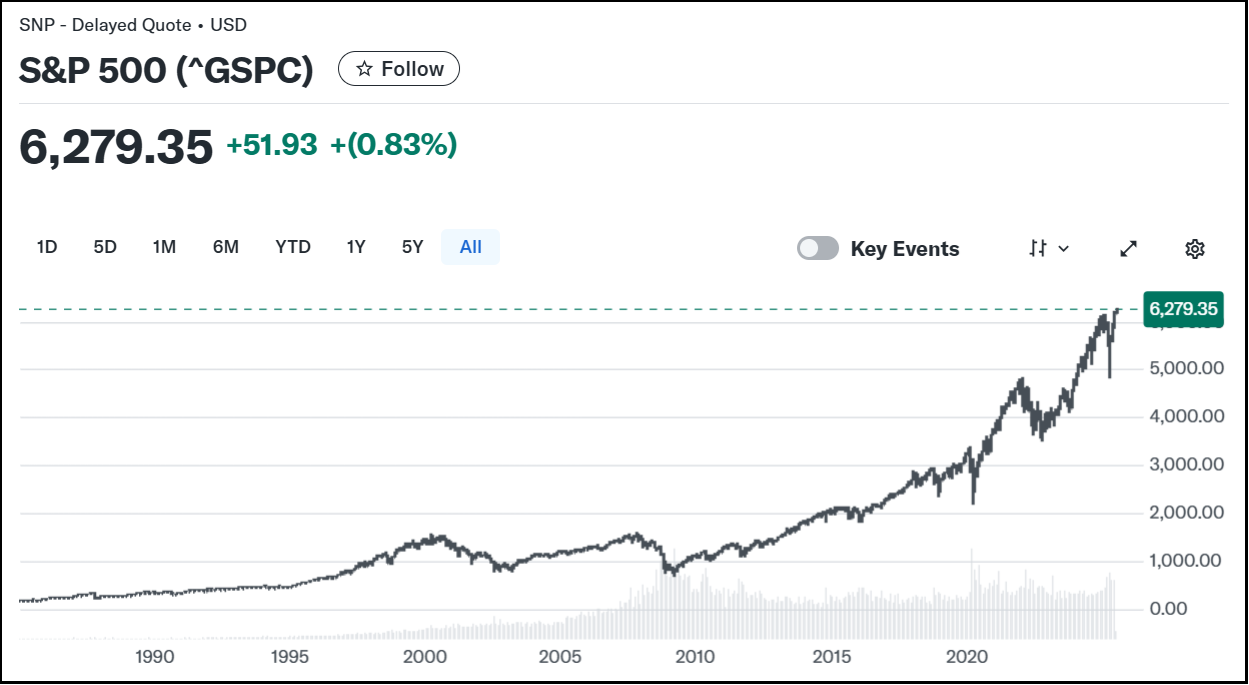Switch to 1M time range
This screenshot has width=1249, height=685.
(x=164, y=247)
